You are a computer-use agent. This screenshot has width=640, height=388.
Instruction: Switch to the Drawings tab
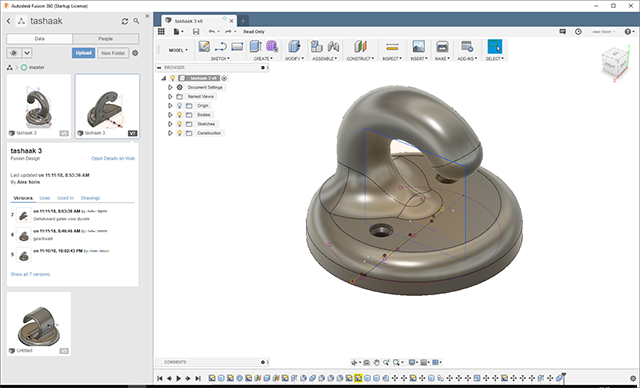coord(90,198)
